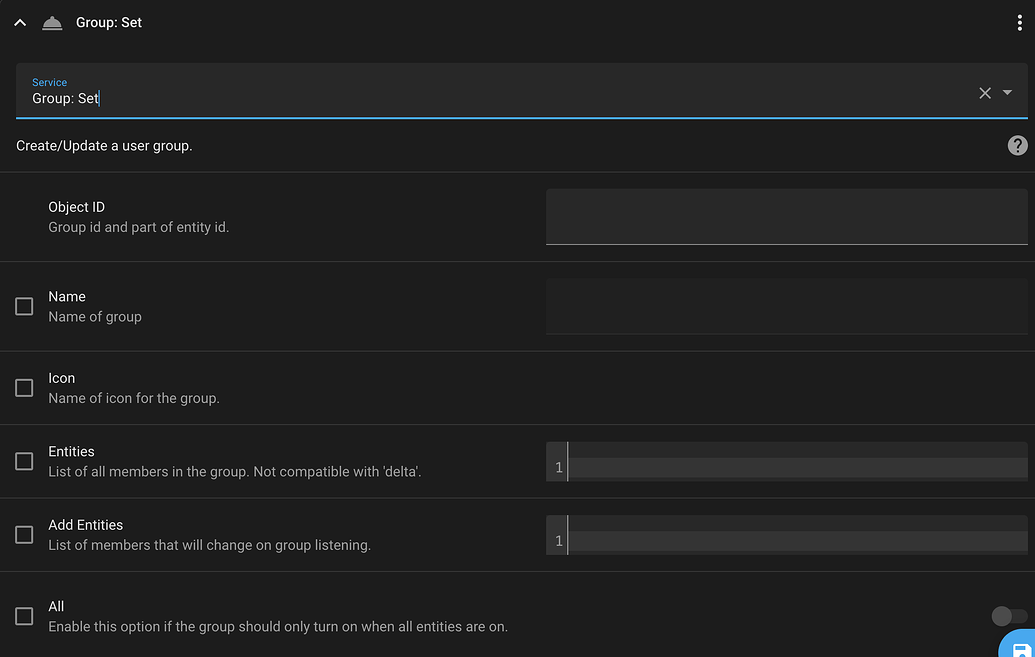This screenshot has width=1035, height=657.
Task: Open the help question mark icon
Action: (x=1017, y=145)
